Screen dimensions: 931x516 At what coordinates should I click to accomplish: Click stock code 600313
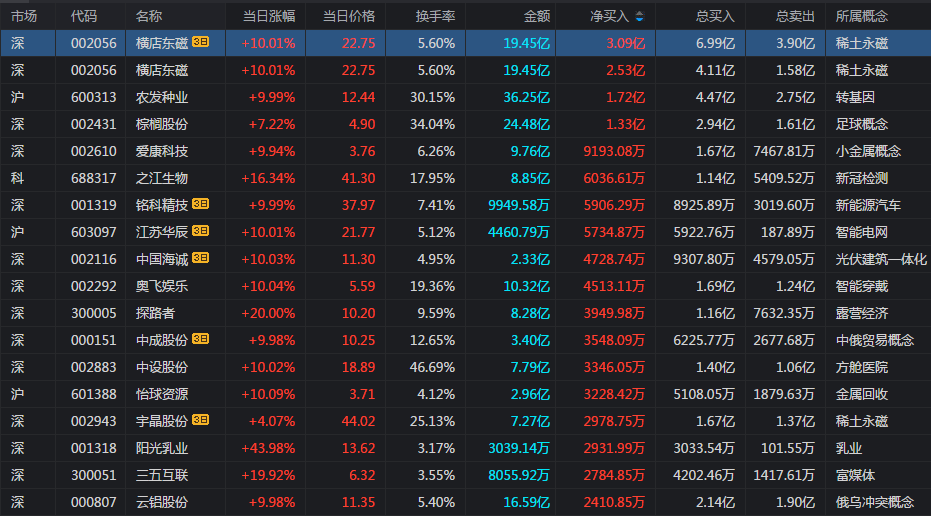click(x=94, y=97)
